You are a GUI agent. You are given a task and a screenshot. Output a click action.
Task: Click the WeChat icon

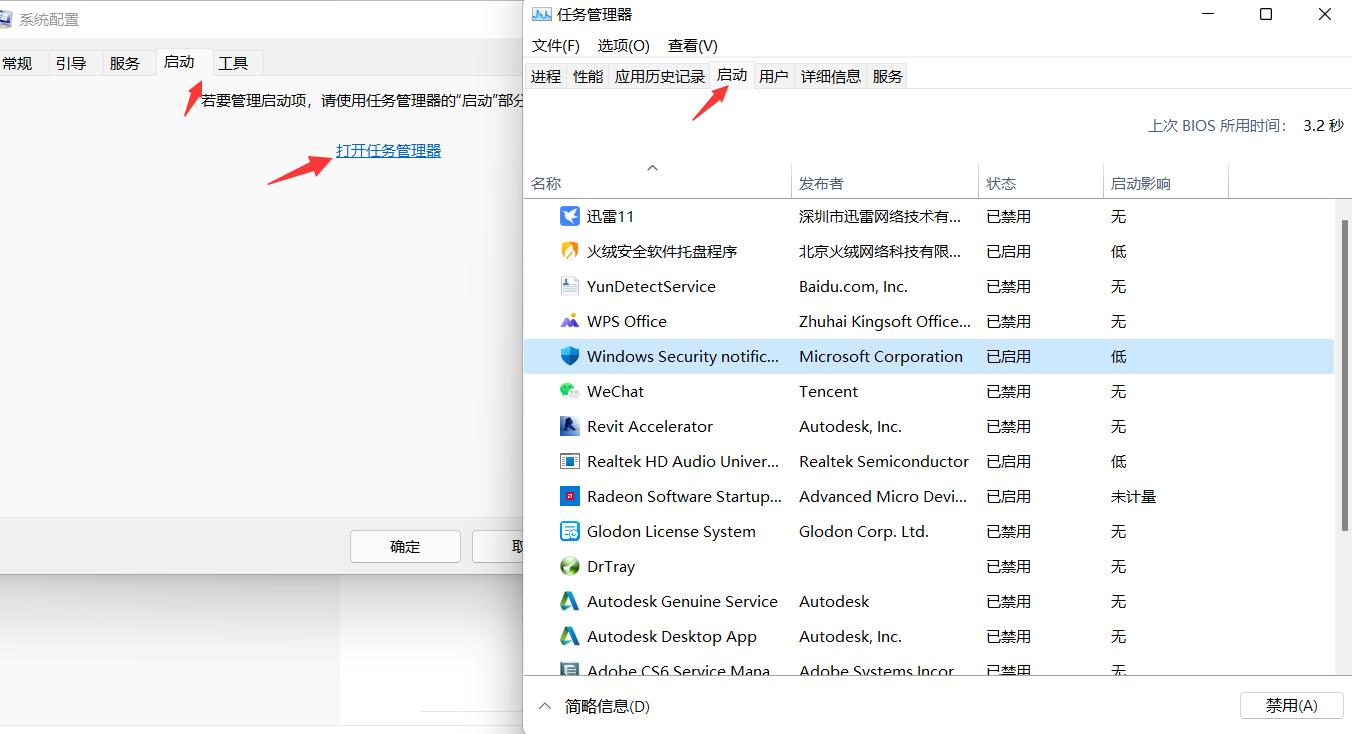coord(570,391)
